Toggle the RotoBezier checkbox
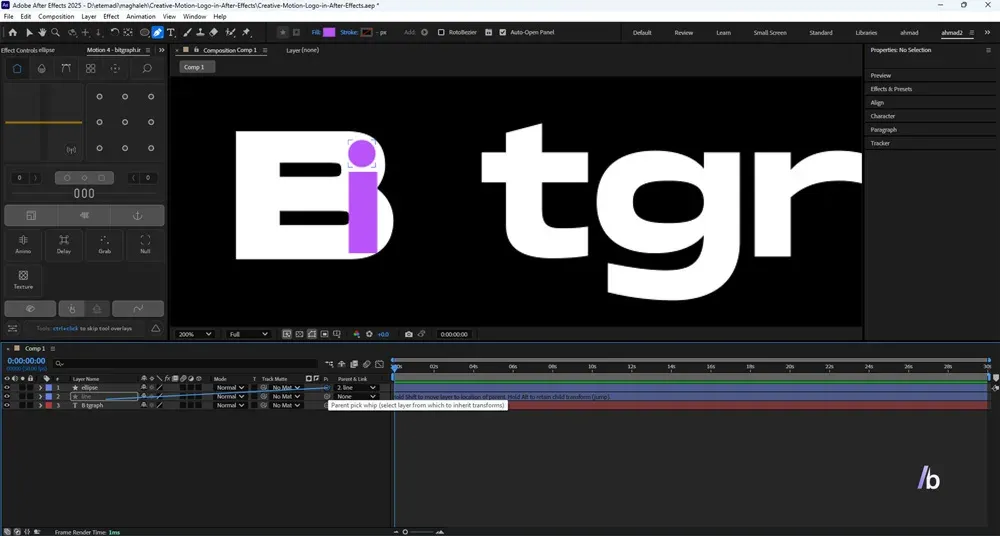The image size is (1000, 536). pyautogui.click(x=441, y=33)
